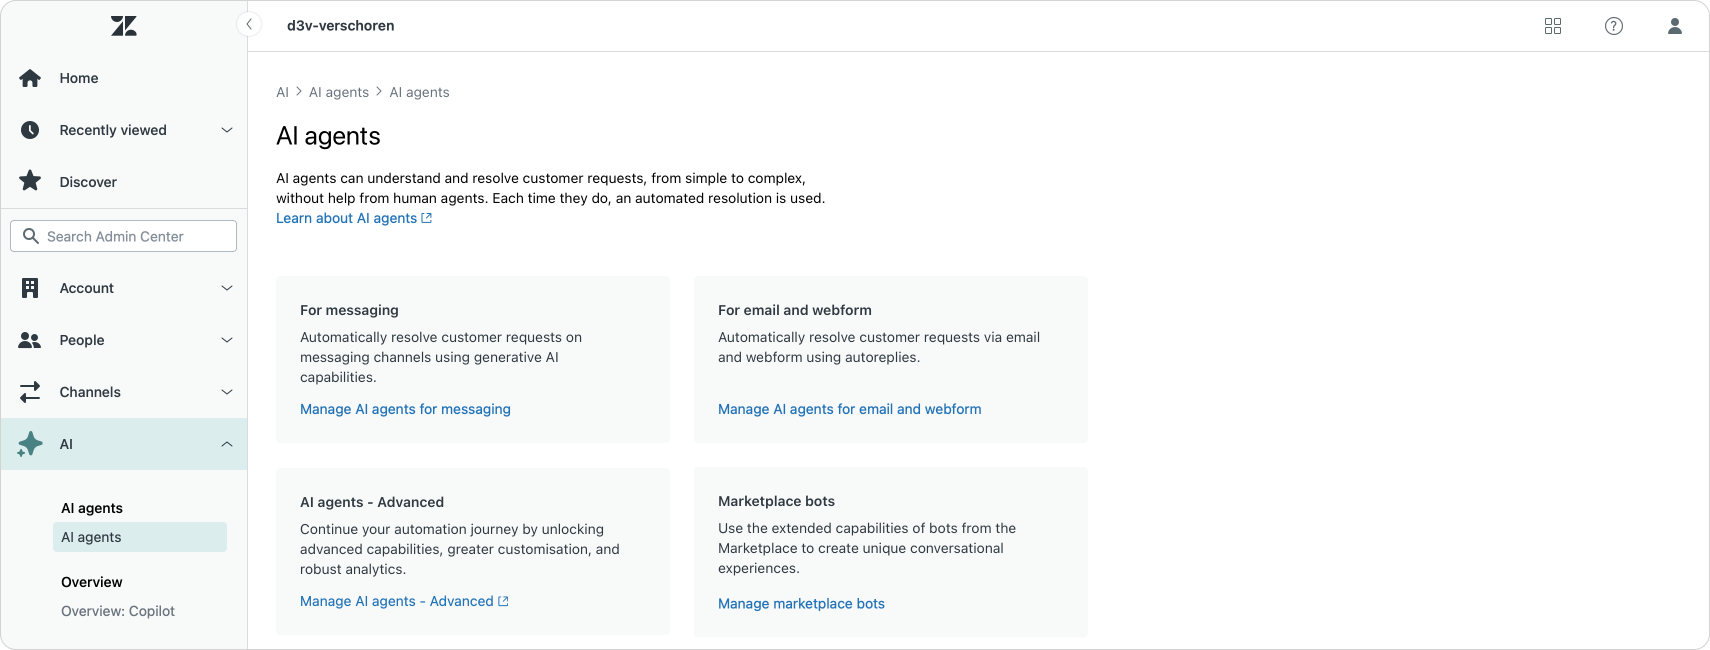Click the Home house icon
The image size is (1710, 650).
click(x=30, y=78)
